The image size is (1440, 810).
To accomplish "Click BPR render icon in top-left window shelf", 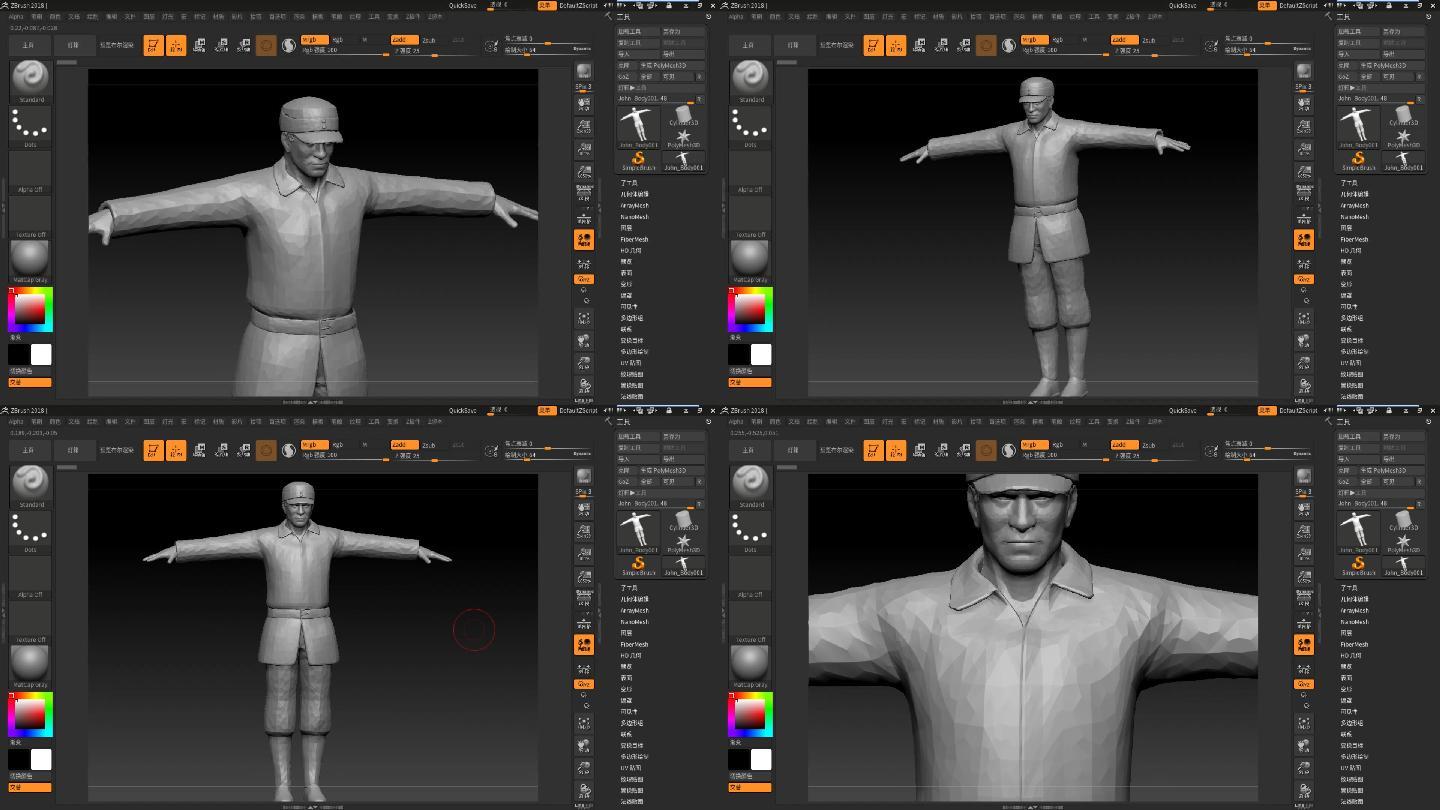I will click(584, 71).
